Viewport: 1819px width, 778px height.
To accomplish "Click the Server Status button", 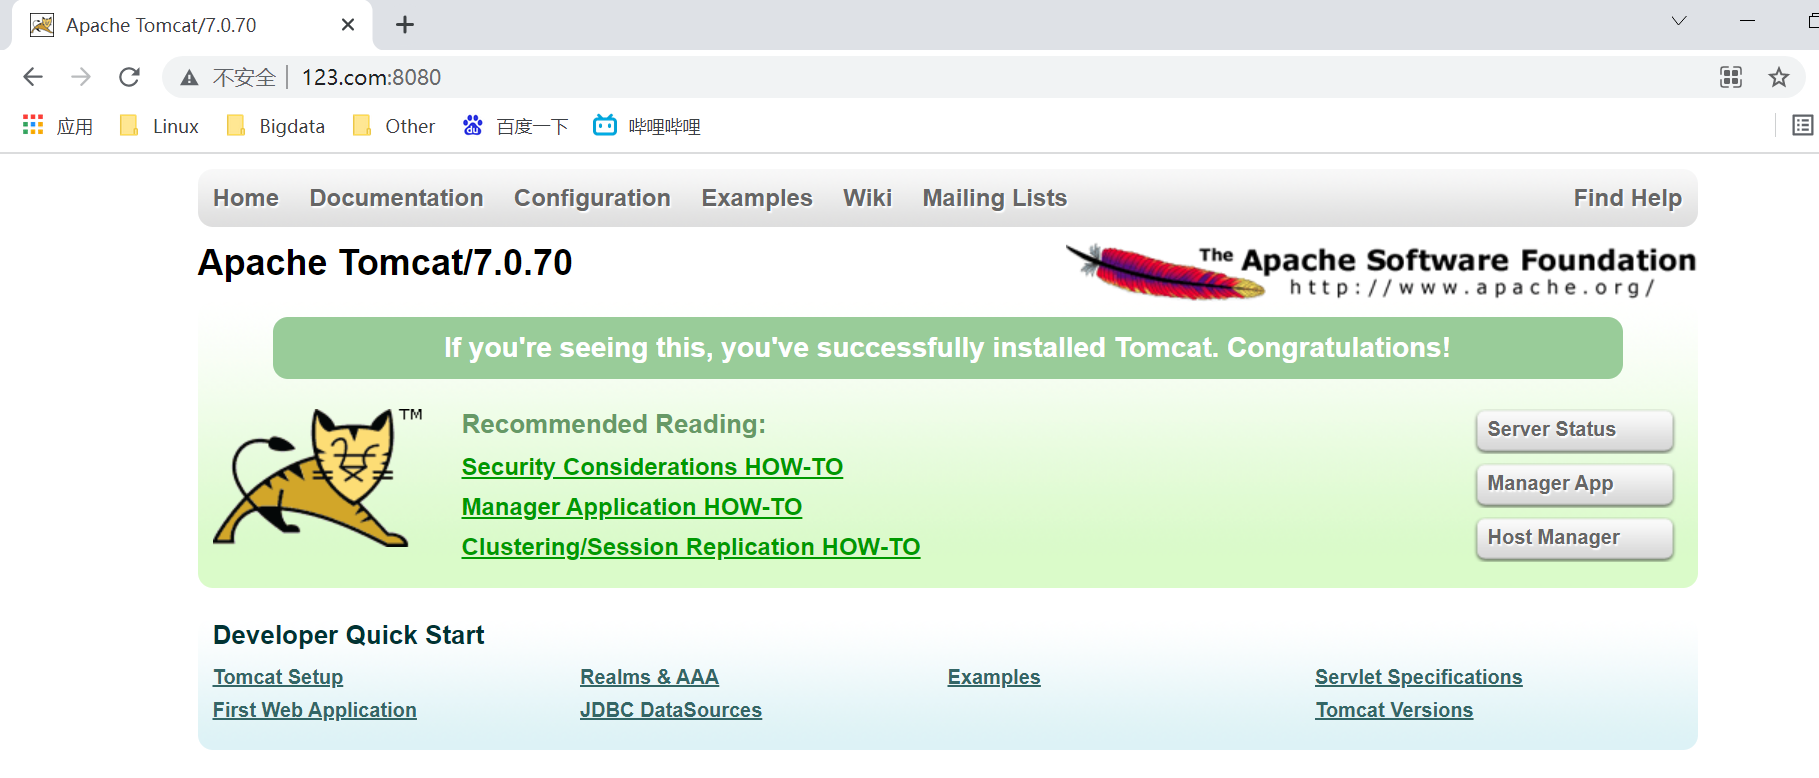I will point(1574,430).
